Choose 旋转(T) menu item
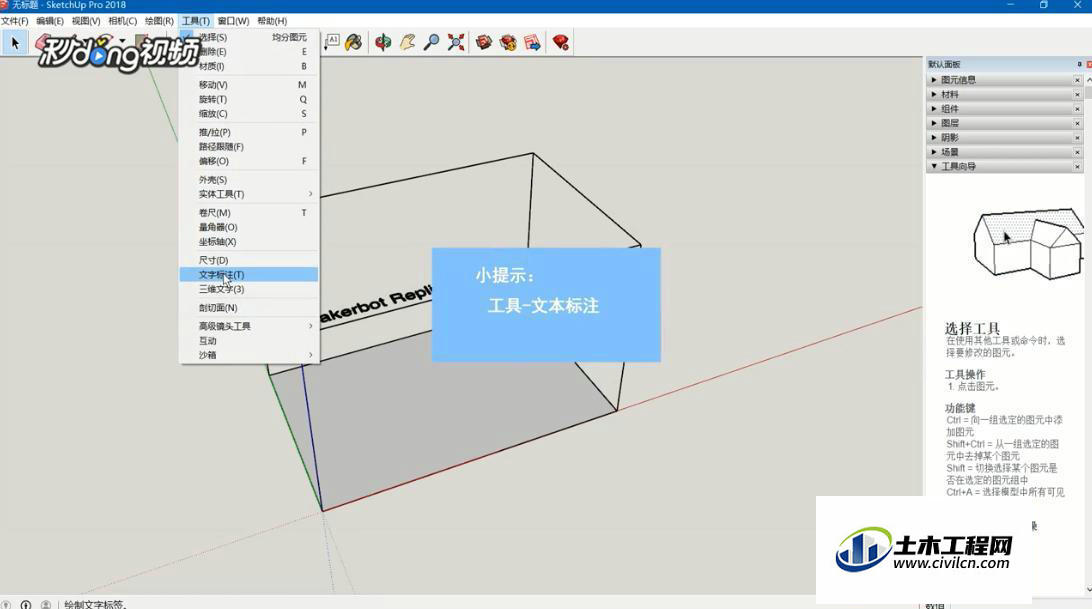 click(x=249, y=100)
